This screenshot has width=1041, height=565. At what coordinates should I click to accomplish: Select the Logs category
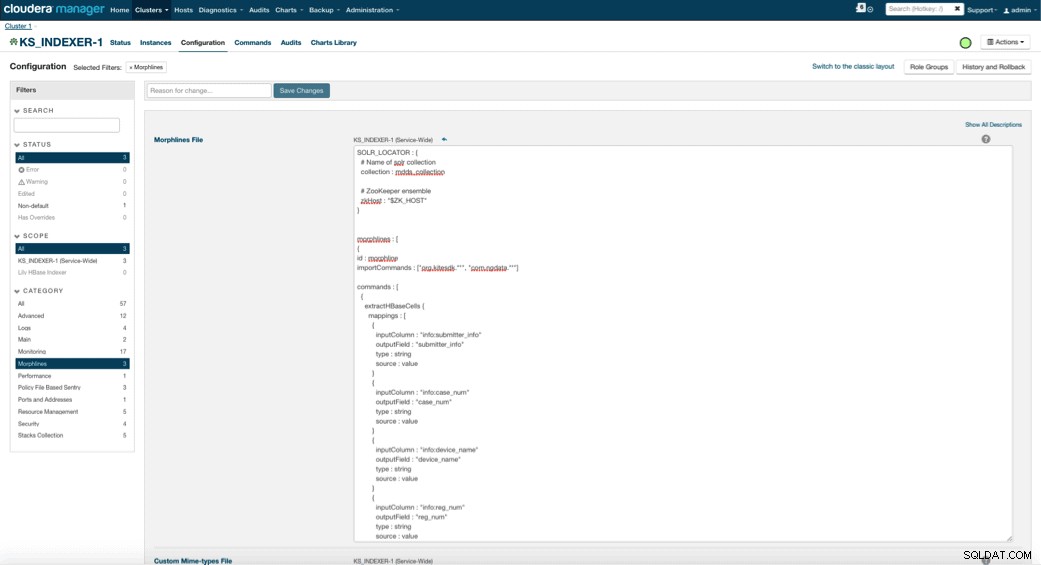click(x=72, y=327)
